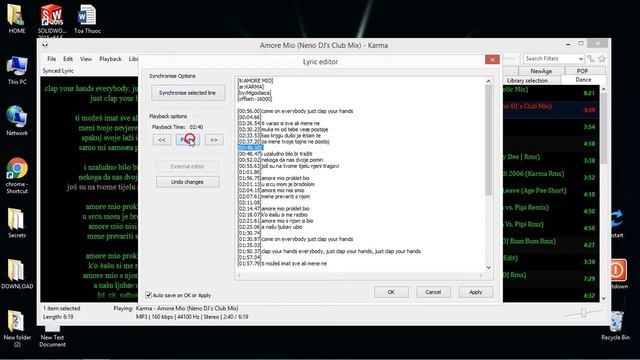Click the '[ar:KARMA]' tag line

coord(251,87)
